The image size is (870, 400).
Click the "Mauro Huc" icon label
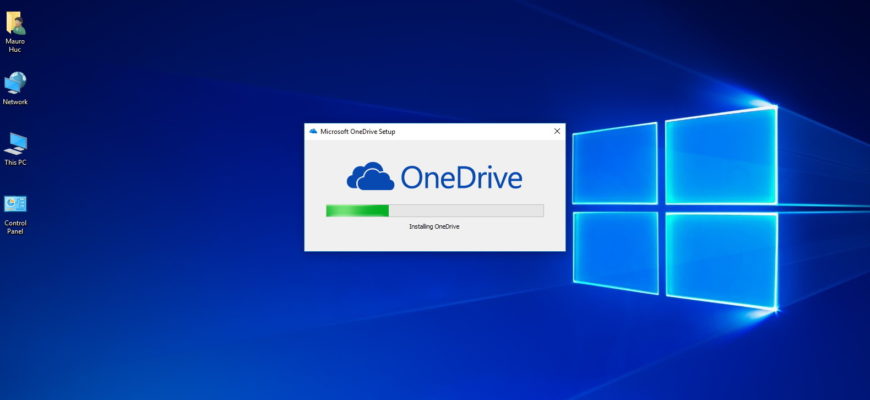pos(15,45)
